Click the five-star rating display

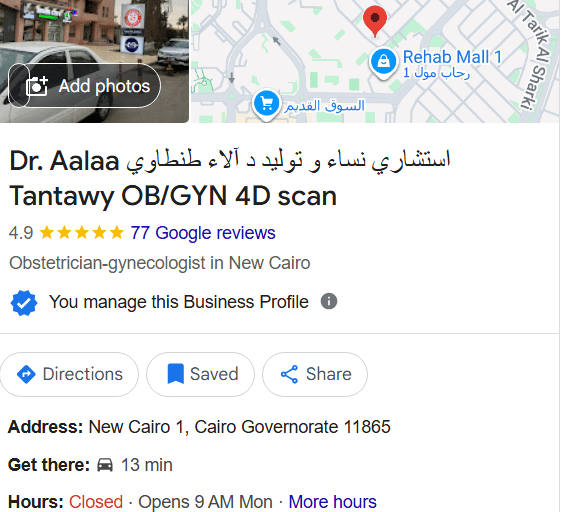click(82, 232)
